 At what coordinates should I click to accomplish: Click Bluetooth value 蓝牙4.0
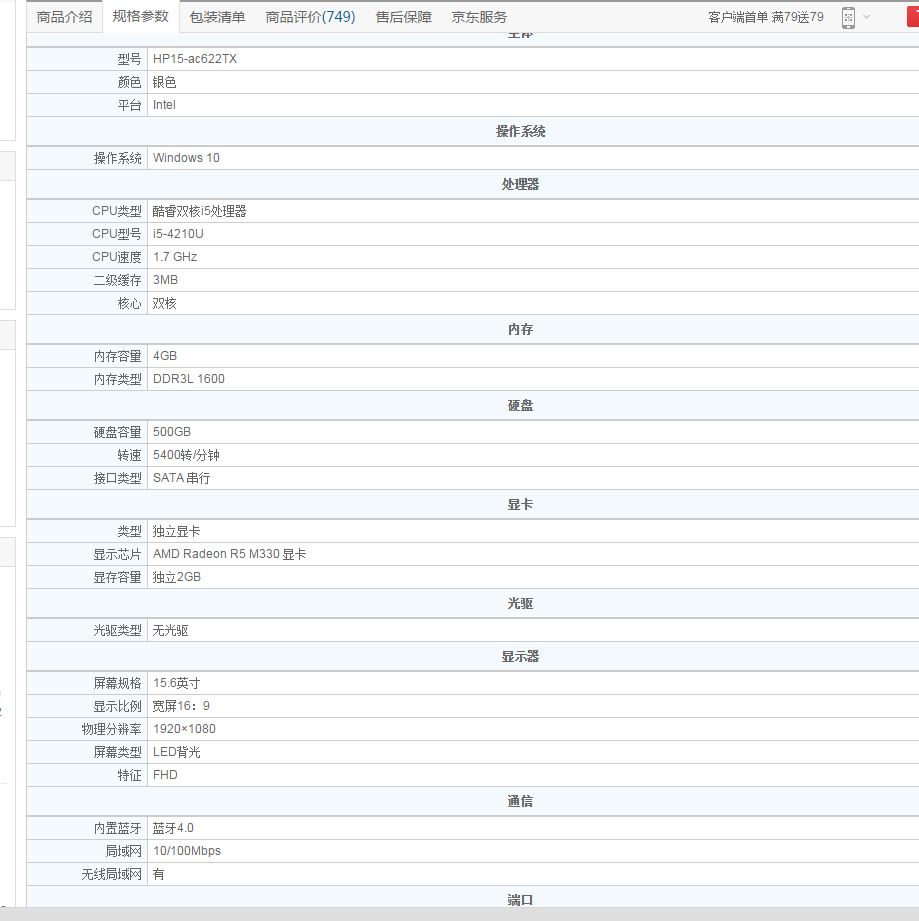click(173, 828)
